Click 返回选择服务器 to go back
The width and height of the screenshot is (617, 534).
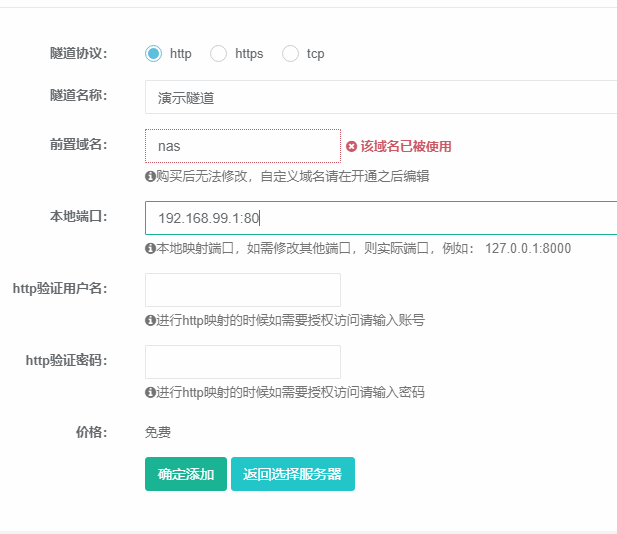click(292, 474)
